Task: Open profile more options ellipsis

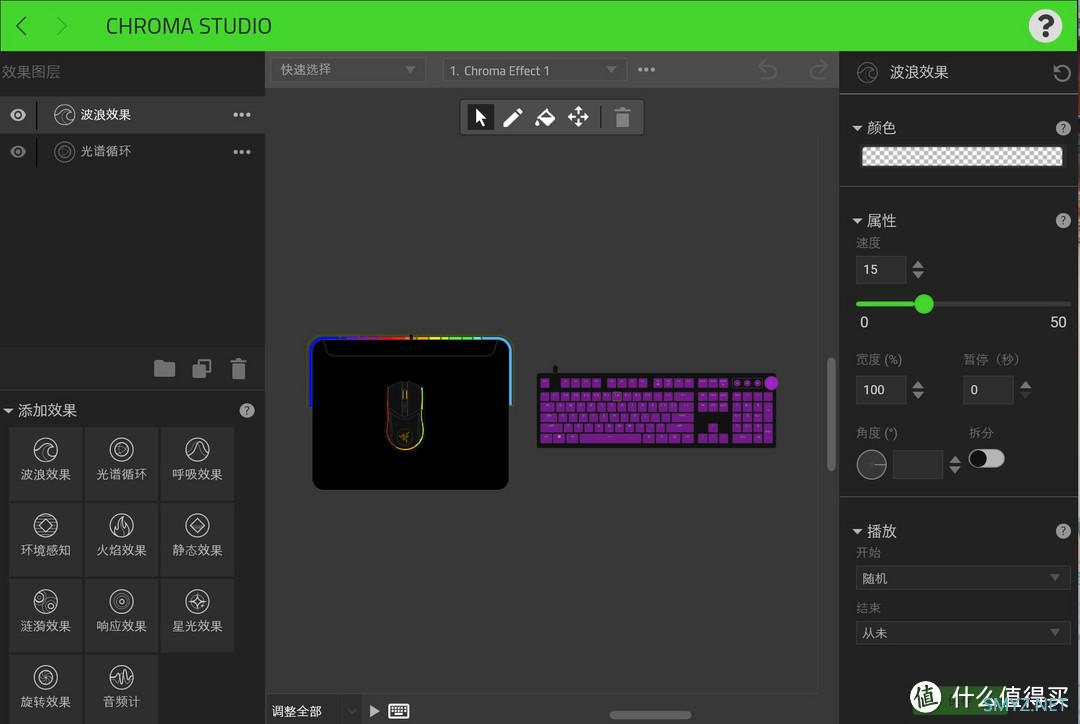Action: (x=646, y=70)
